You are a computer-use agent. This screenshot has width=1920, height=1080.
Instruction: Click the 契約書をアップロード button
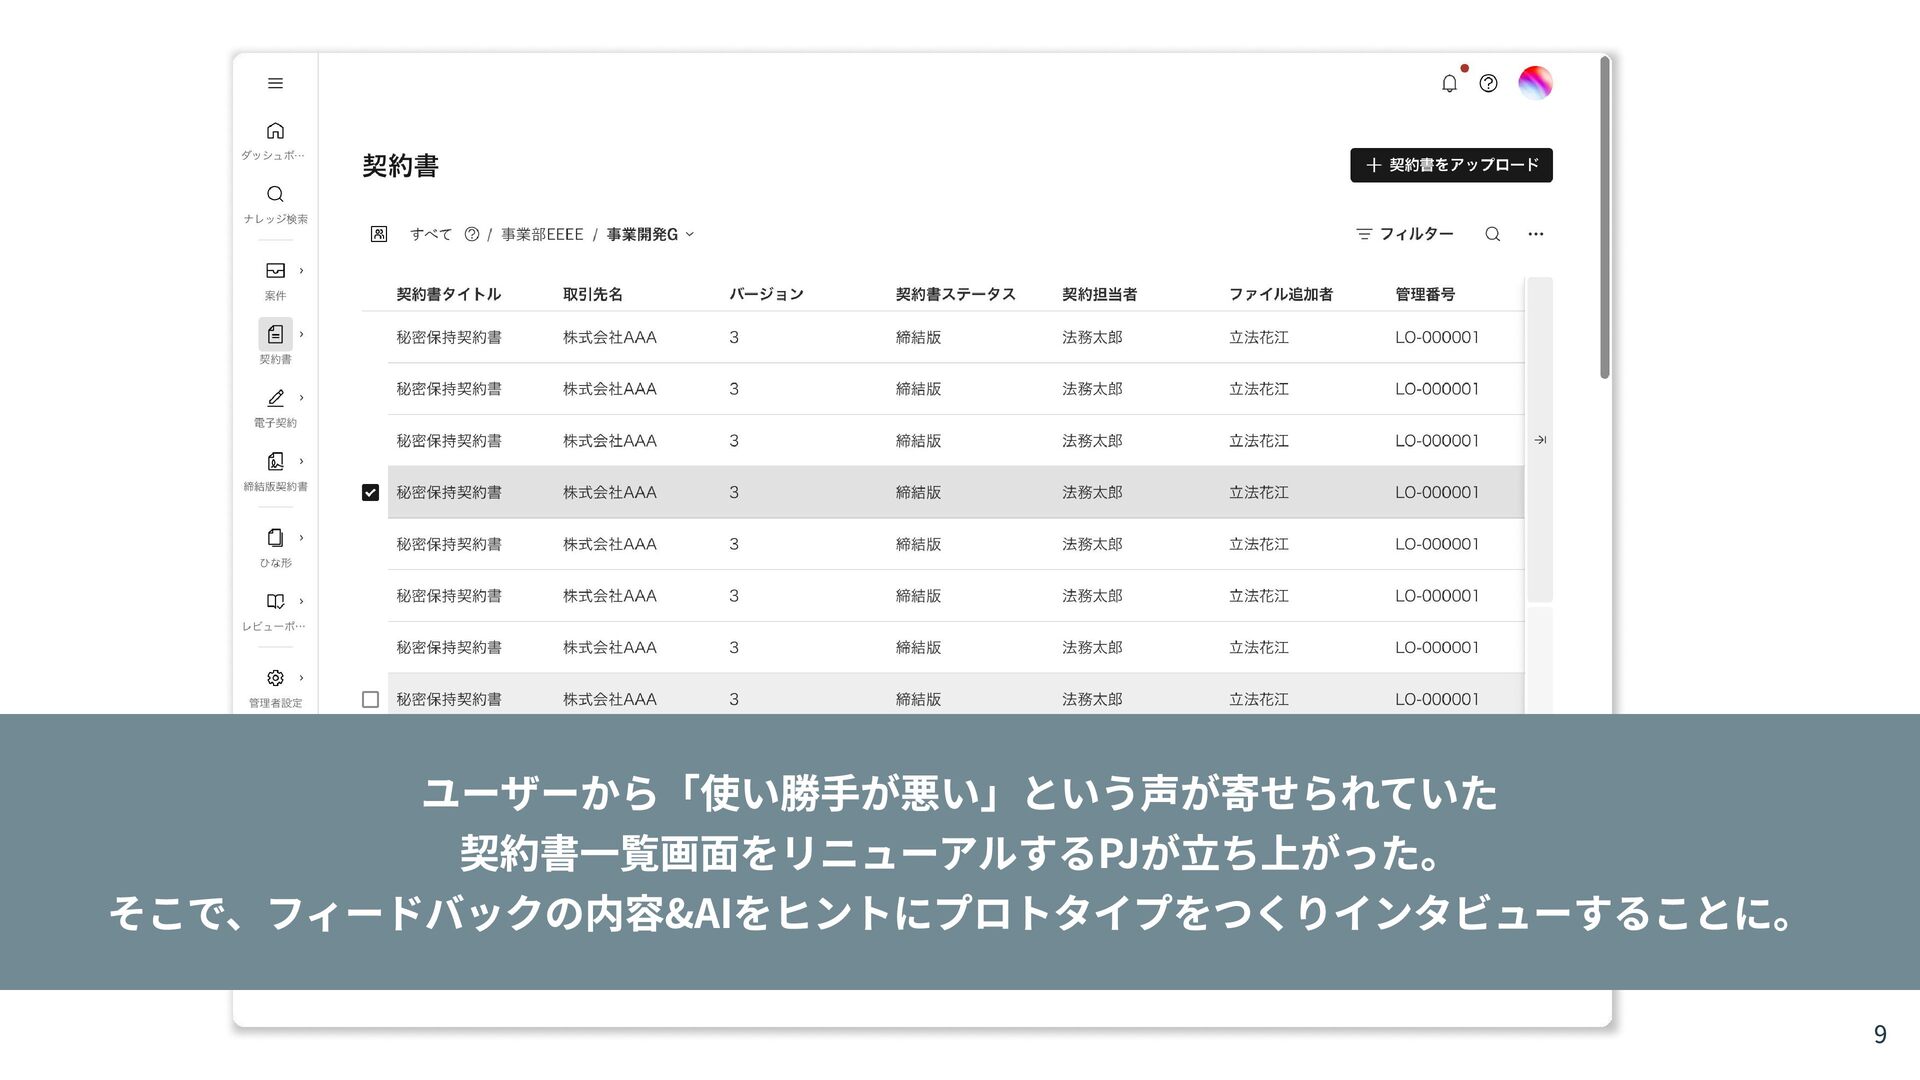[1451, 165]
